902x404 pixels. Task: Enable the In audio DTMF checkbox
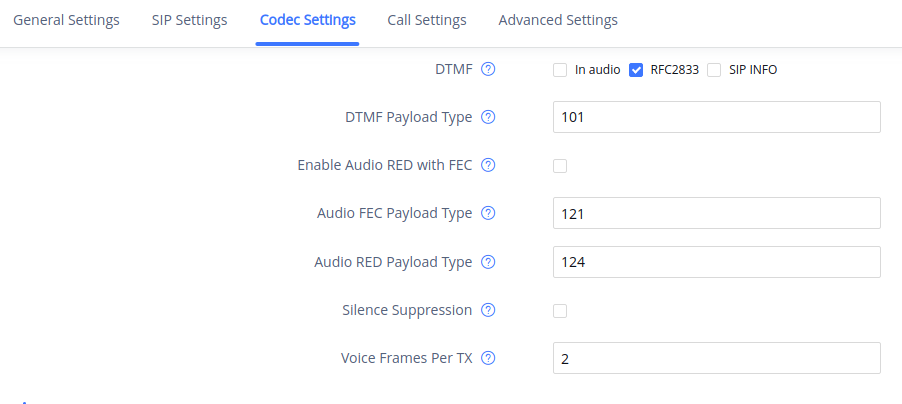(560, 70)
